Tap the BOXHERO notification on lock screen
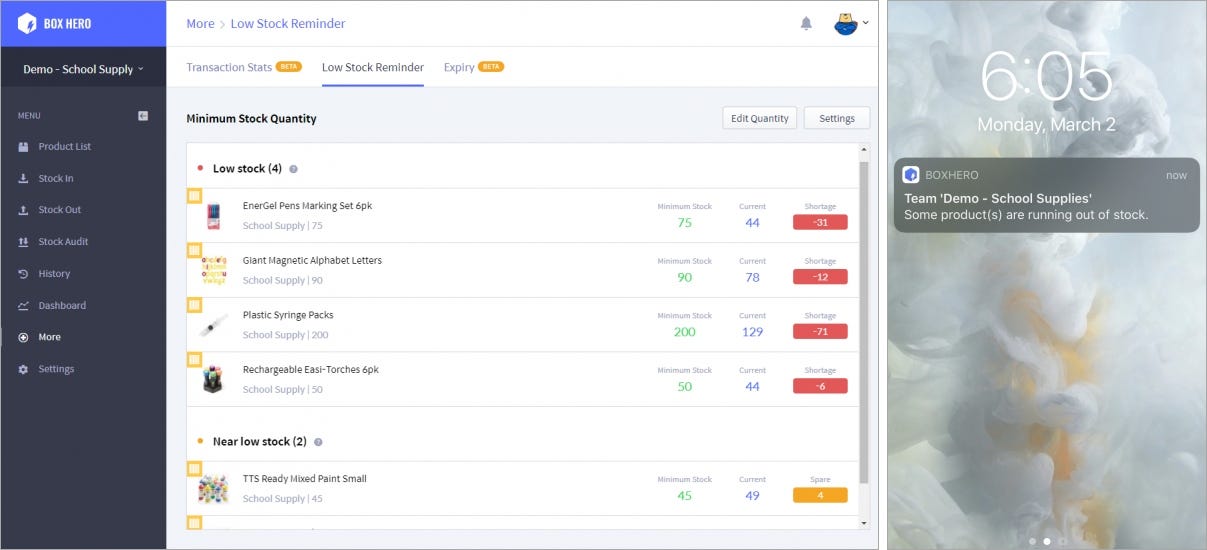The height and width of the screenshot is (550, 1207). point(1046,195)
